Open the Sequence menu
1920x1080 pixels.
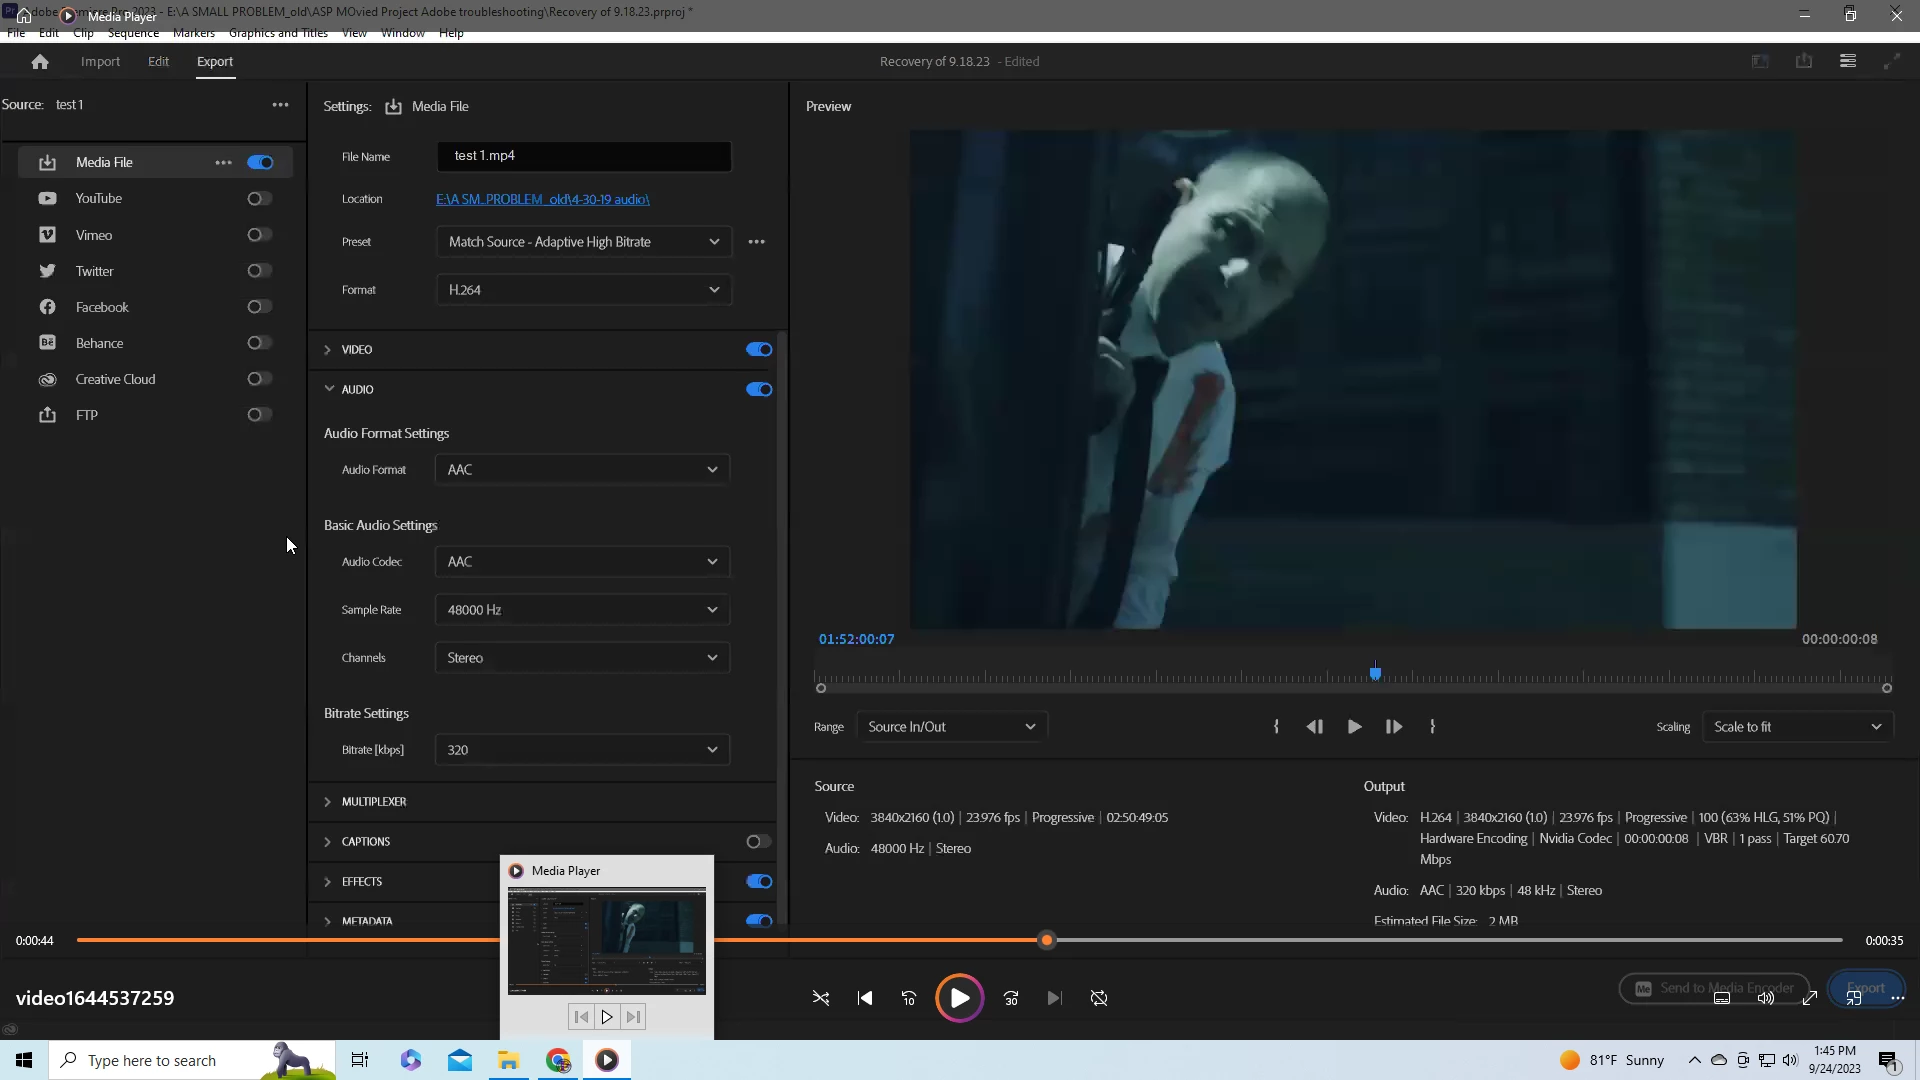pyautogui.click(x=133, y=33)
